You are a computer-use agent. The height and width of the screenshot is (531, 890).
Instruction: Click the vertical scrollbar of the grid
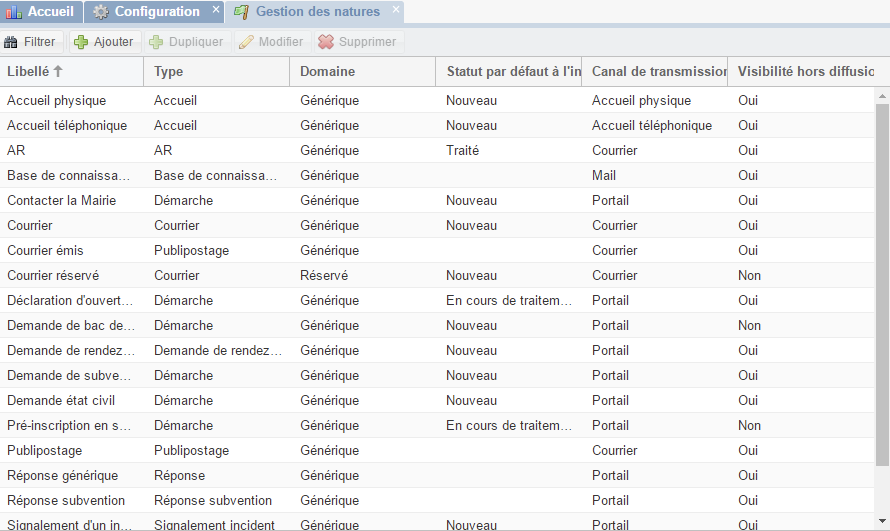tap(882, 280)
